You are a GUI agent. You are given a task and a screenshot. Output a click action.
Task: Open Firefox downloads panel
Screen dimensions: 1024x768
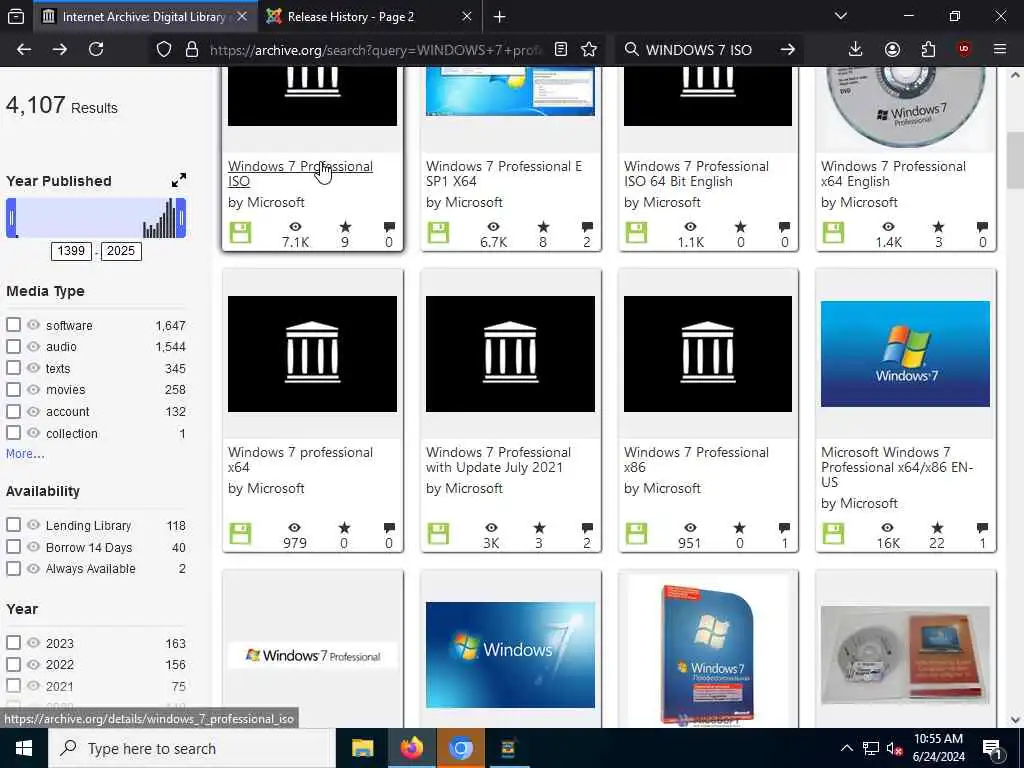[x=856, y=49]
